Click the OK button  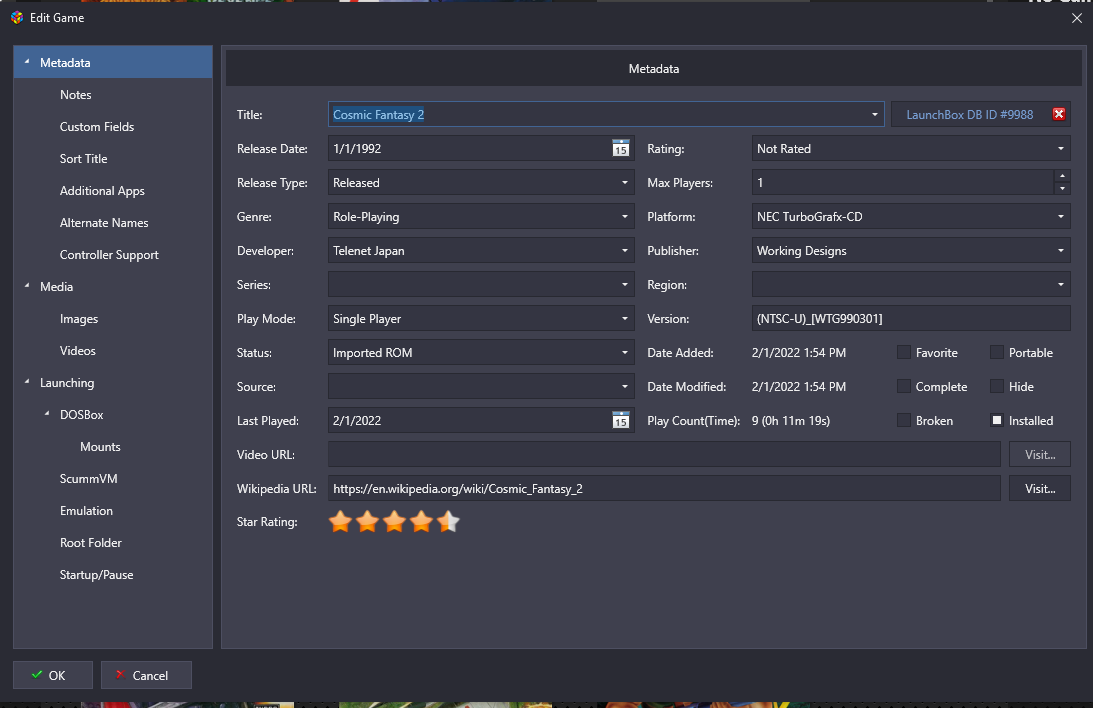[53, 675]
